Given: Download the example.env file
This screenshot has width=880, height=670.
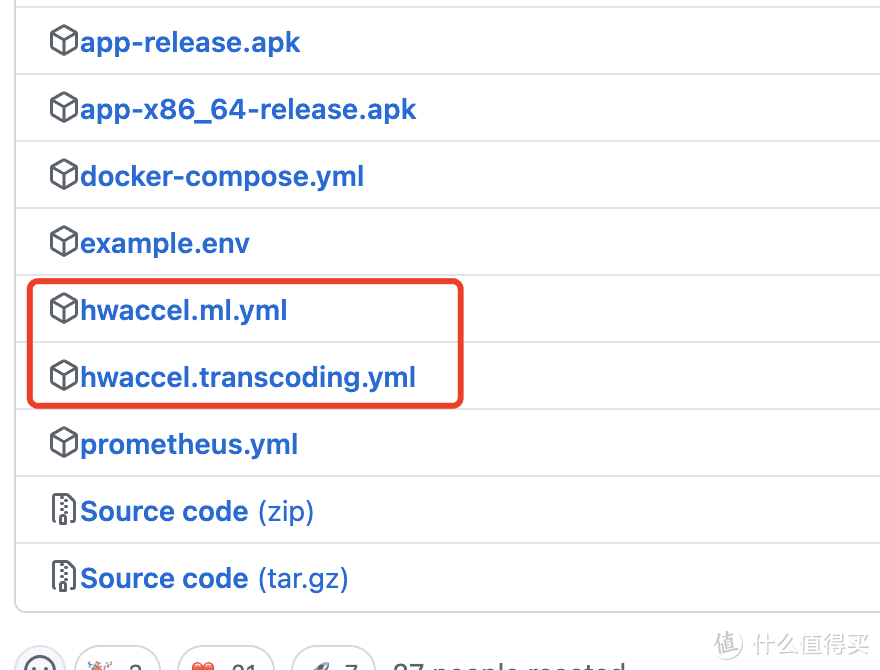Looking at the screenshot, I should (164, 244).
